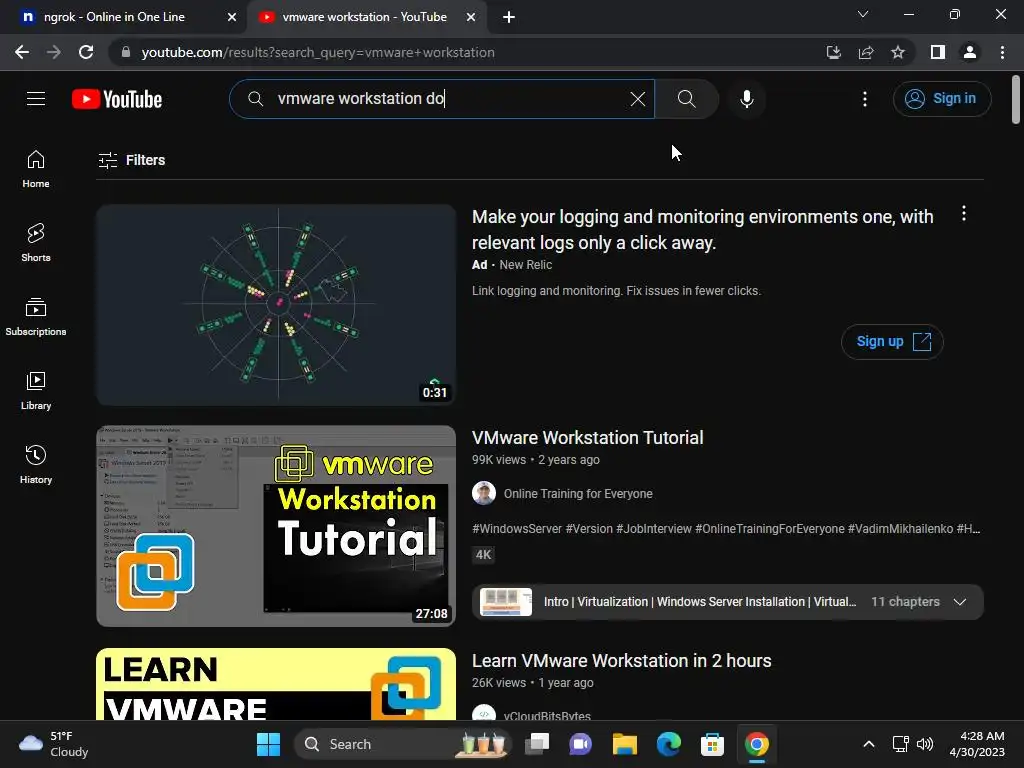This screenshot has height=768, width=1024.
Task: Open Microsoft Store from the taskbar
Action: [712, 744]
